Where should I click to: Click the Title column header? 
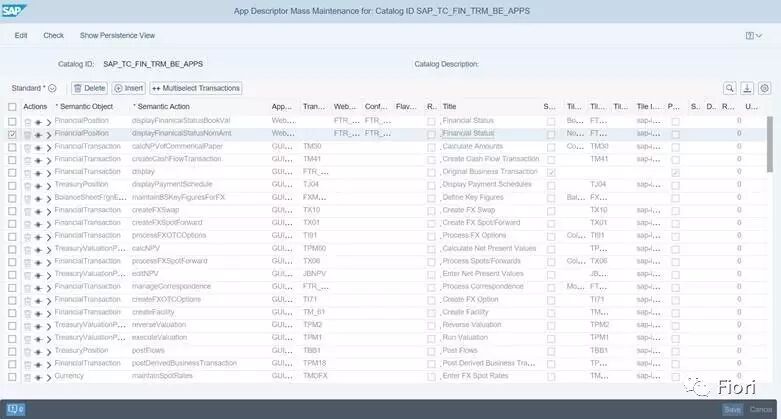click(449, 107)
